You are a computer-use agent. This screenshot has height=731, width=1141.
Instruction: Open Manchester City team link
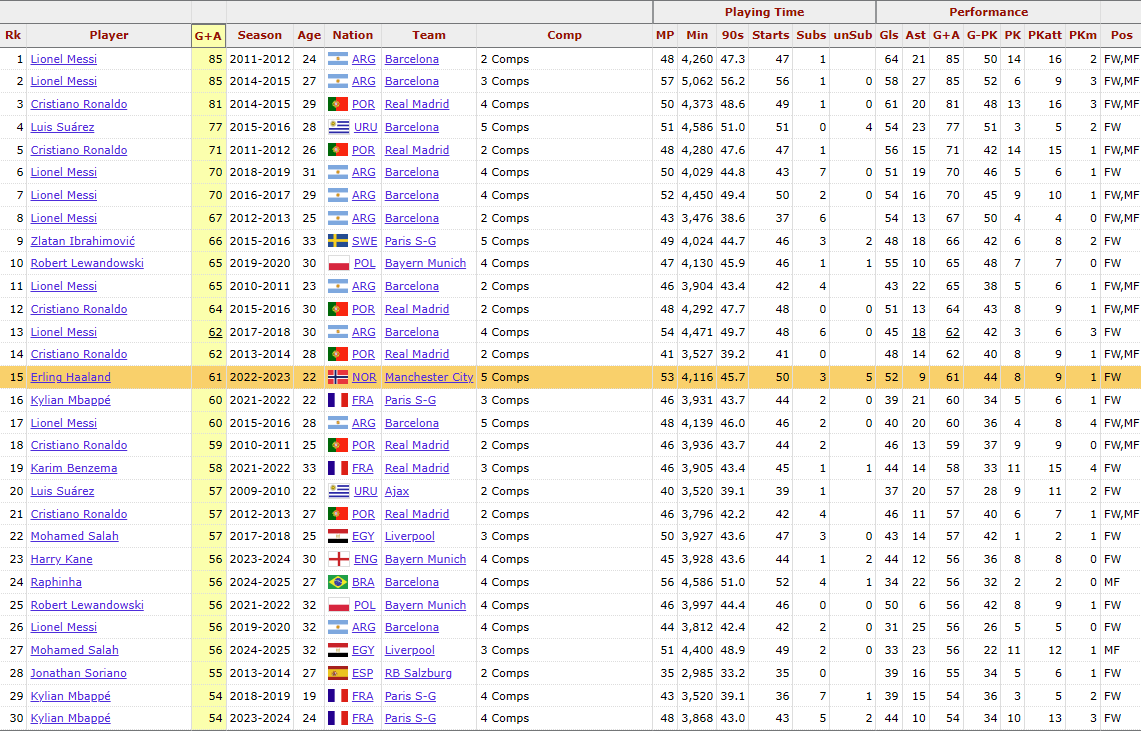click(429, 377)
